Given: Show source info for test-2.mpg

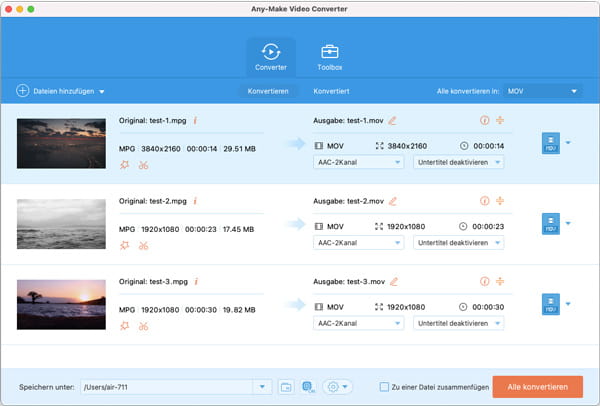Looking at the screenshot, I should point(195,201).
